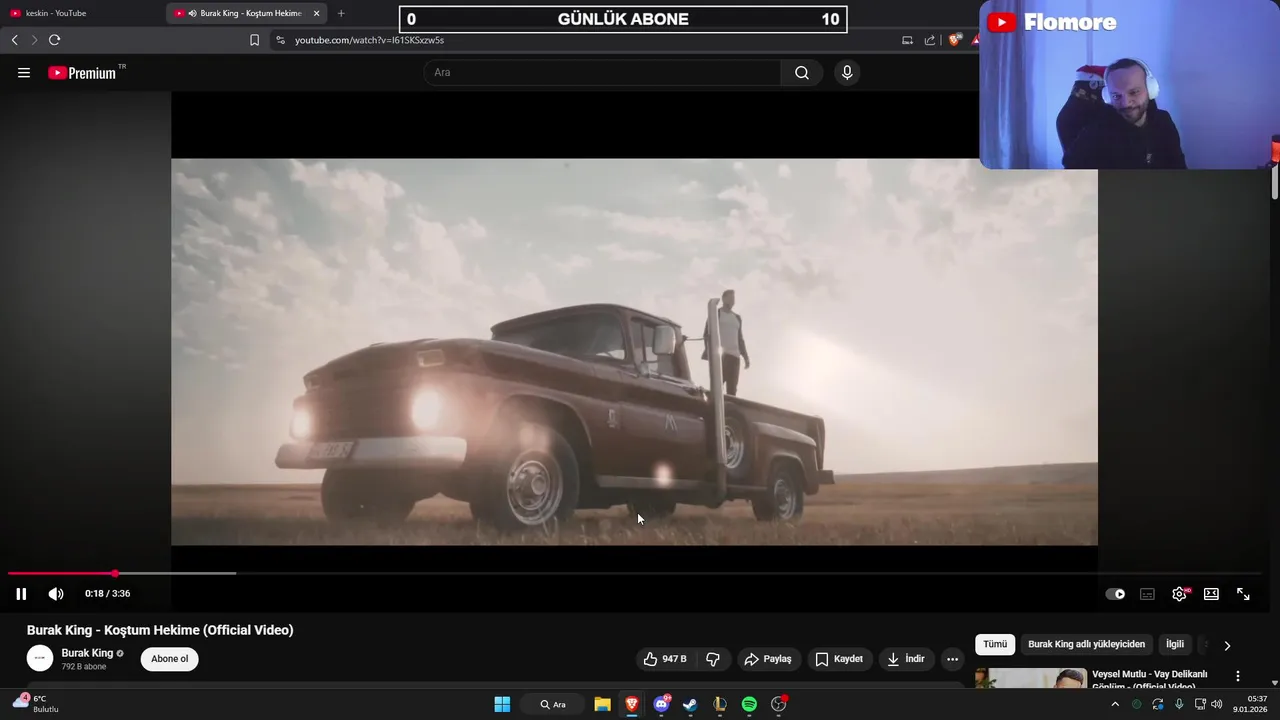Expand hidden system tray icons chevron
Viewport: 1280px width, 720px height.
pos(1115,704)
